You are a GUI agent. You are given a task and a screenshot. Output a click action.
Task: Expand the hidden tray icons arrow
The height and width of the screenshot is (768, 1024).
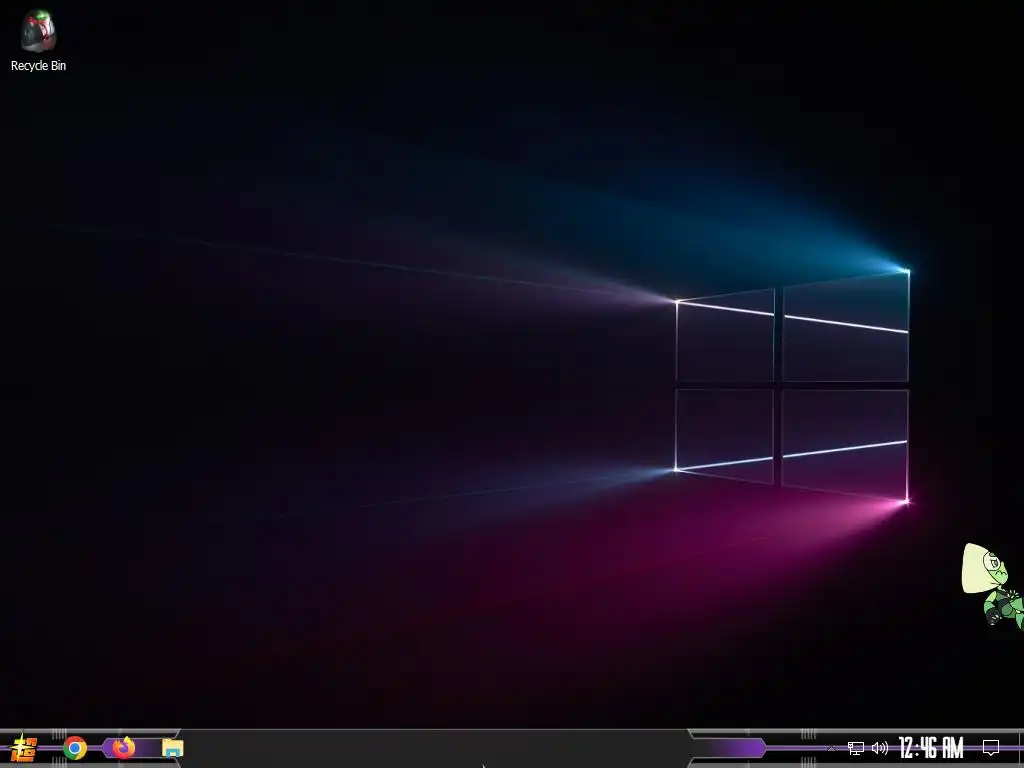point(831,748)
